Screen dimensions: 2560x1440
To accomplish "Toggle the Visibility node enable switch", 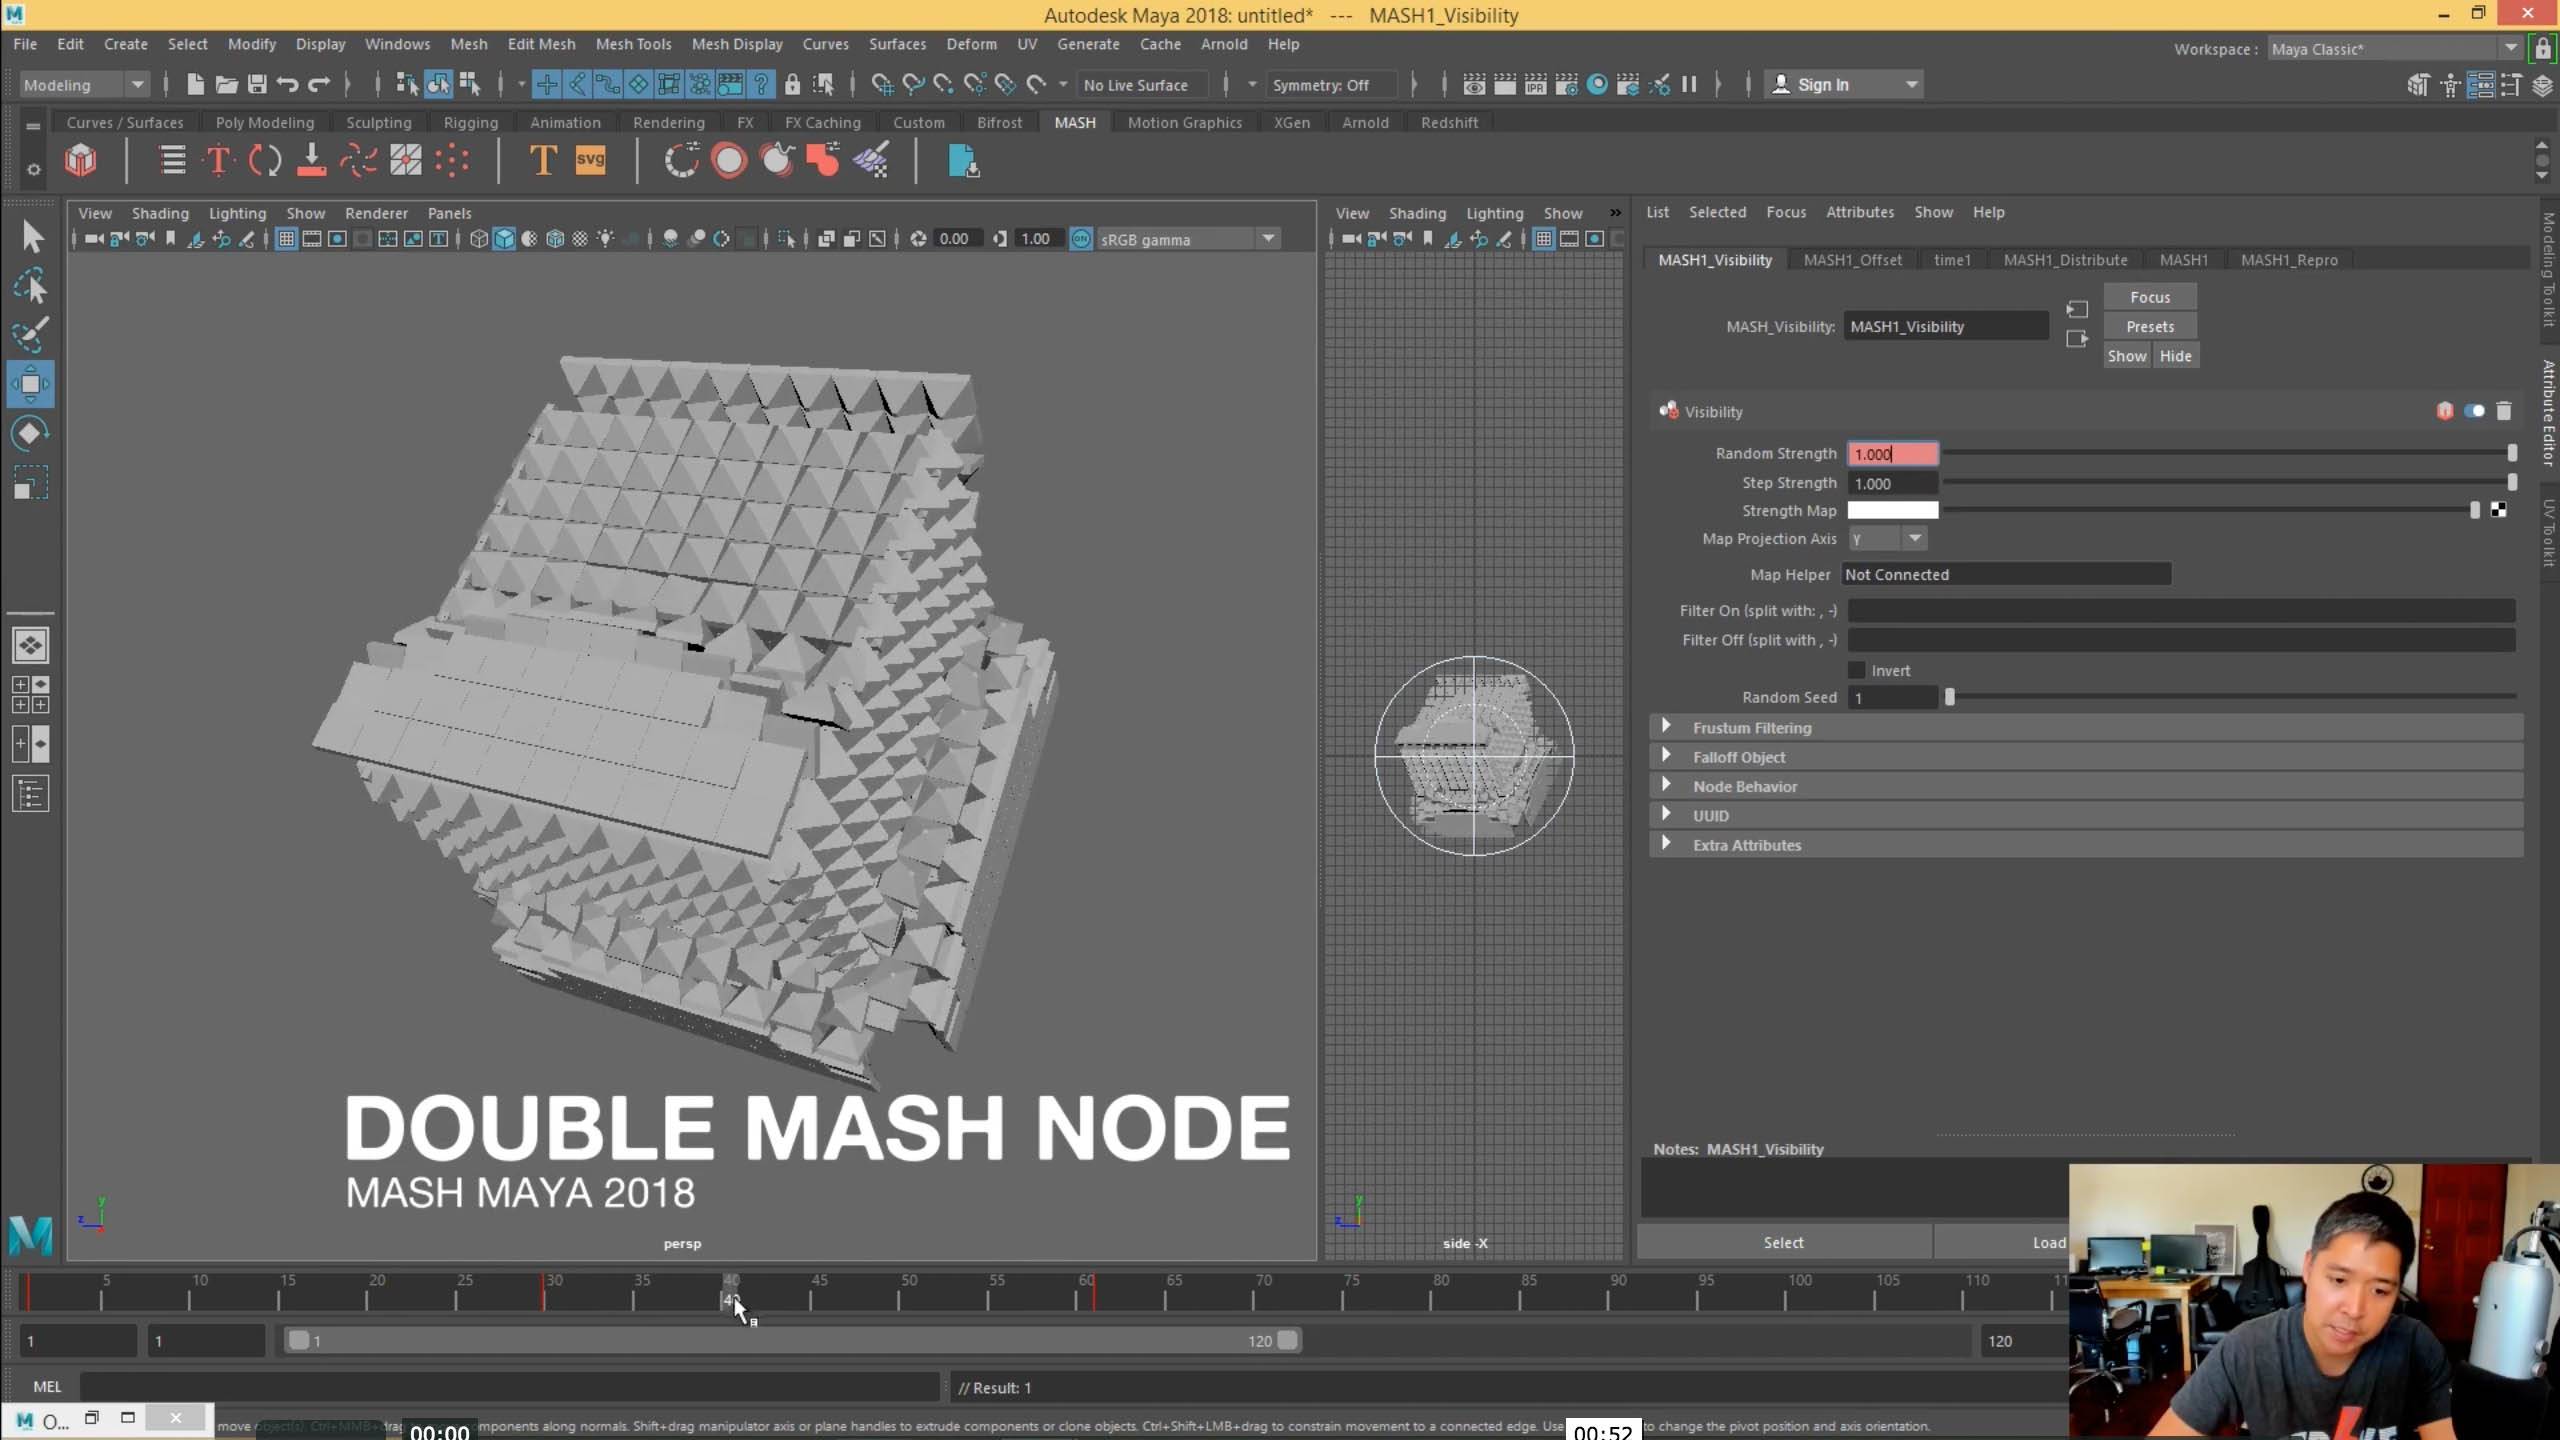I will coord(2474,411).
